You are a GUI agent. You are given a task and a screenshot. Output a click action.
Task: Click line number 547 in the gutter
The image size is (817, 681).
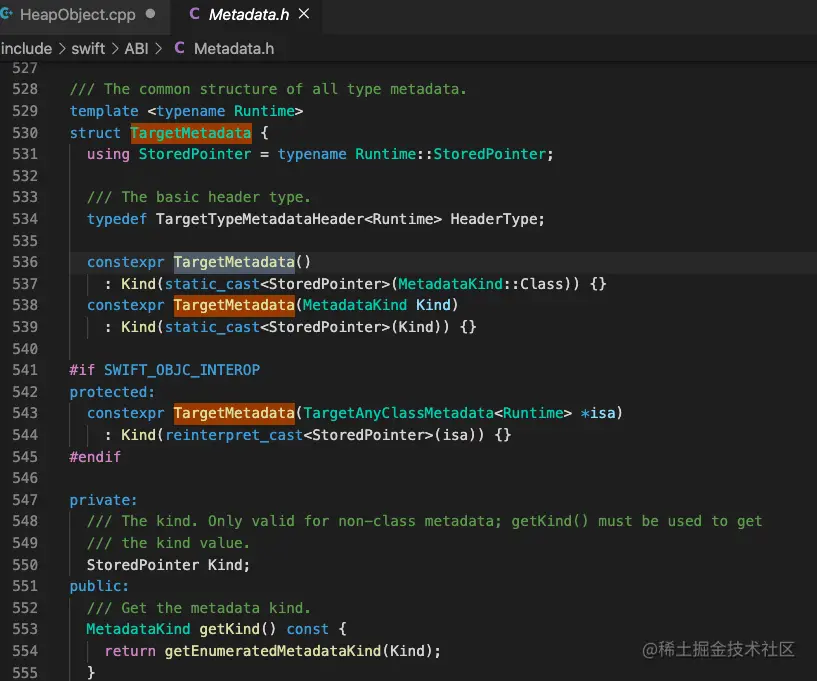pyautogui.click(x=25, y=500)
